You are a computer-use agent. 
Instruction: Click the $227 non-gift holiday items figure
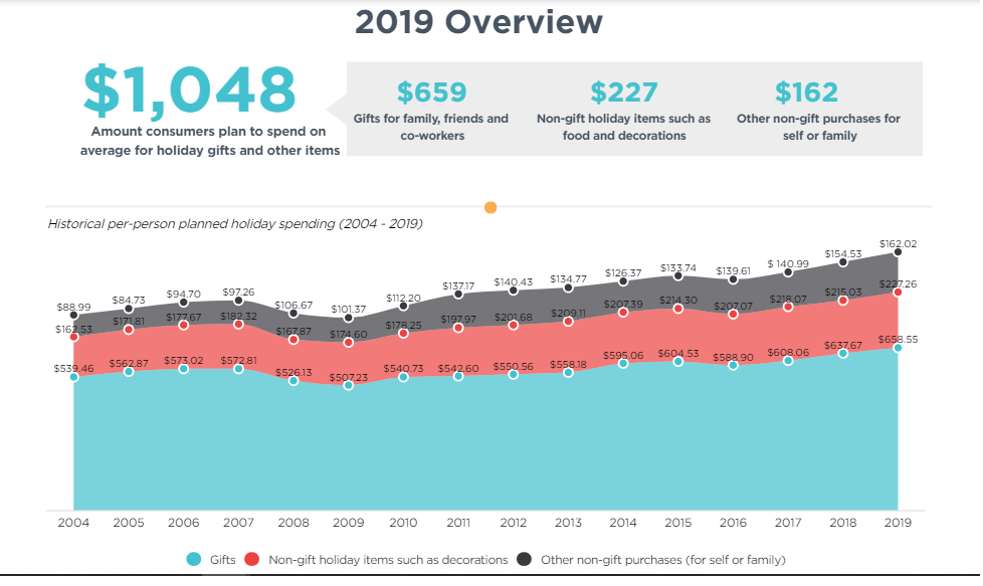tap(623, 92)
